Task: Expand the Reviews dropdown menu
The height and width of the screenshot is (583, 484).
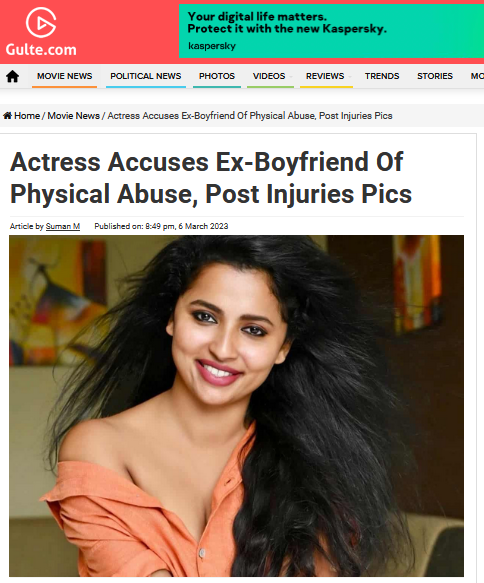Action: [326, 76]
